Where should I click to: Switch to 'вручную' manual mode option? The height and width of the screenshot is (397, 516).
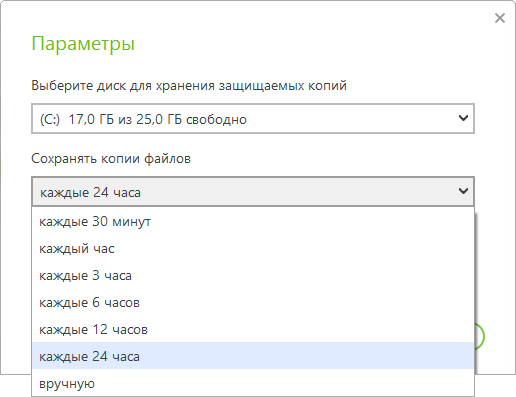tap(253, 383)
